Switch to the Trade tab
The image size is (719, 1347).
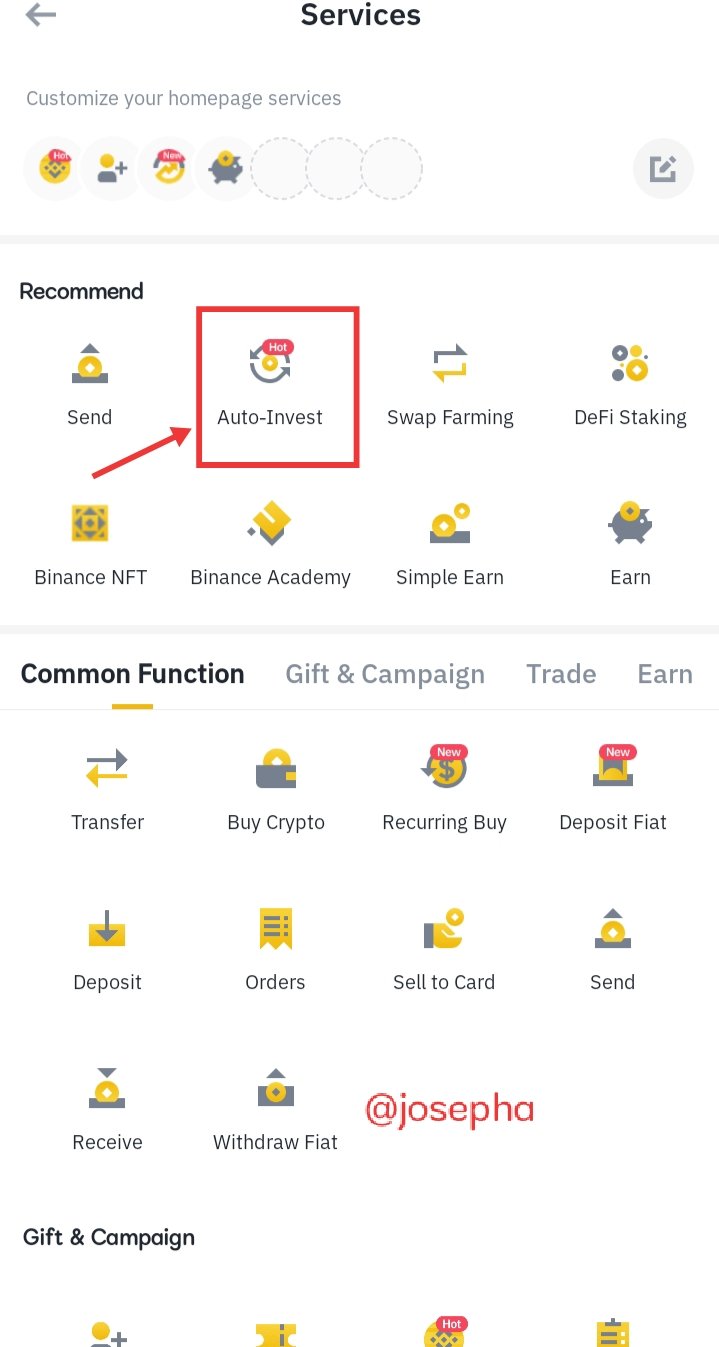tap(561, 674)
